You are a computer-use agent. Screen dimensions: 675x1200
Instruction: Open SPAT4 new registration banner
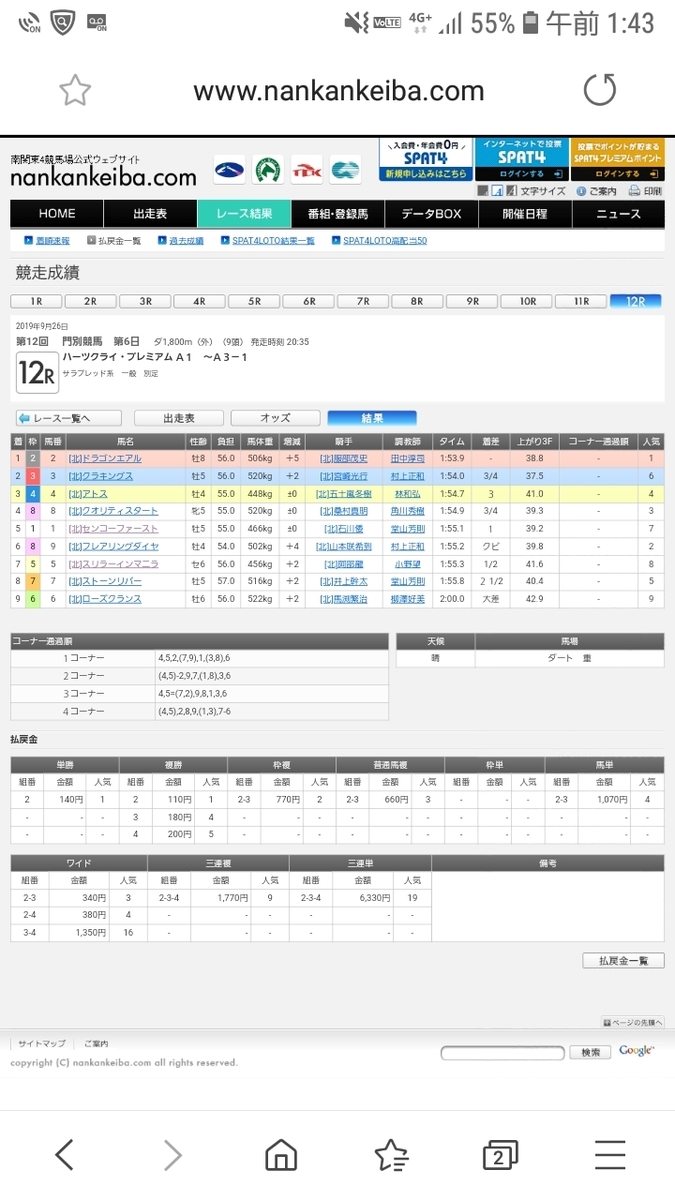coord(425,160)
